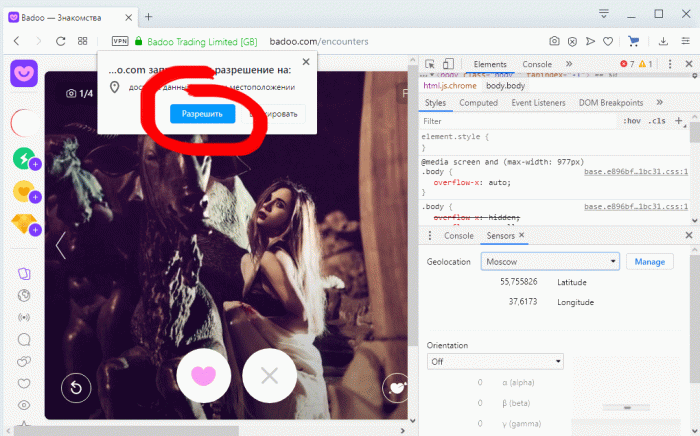Close the Sensors drawer tab
The width and height of the screenshot is (700, 436).
tap(521, 235)
